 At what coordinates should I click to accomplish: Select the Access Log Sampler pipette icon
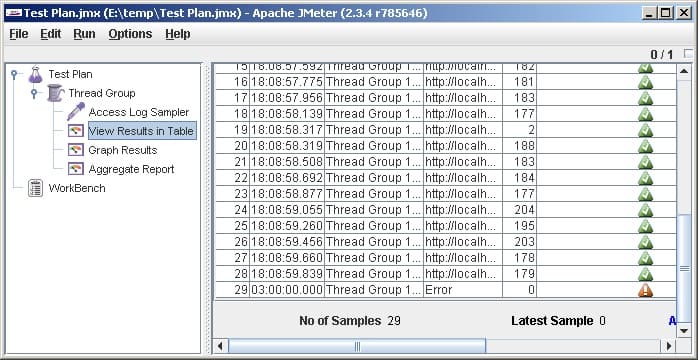tap(76, 112)
